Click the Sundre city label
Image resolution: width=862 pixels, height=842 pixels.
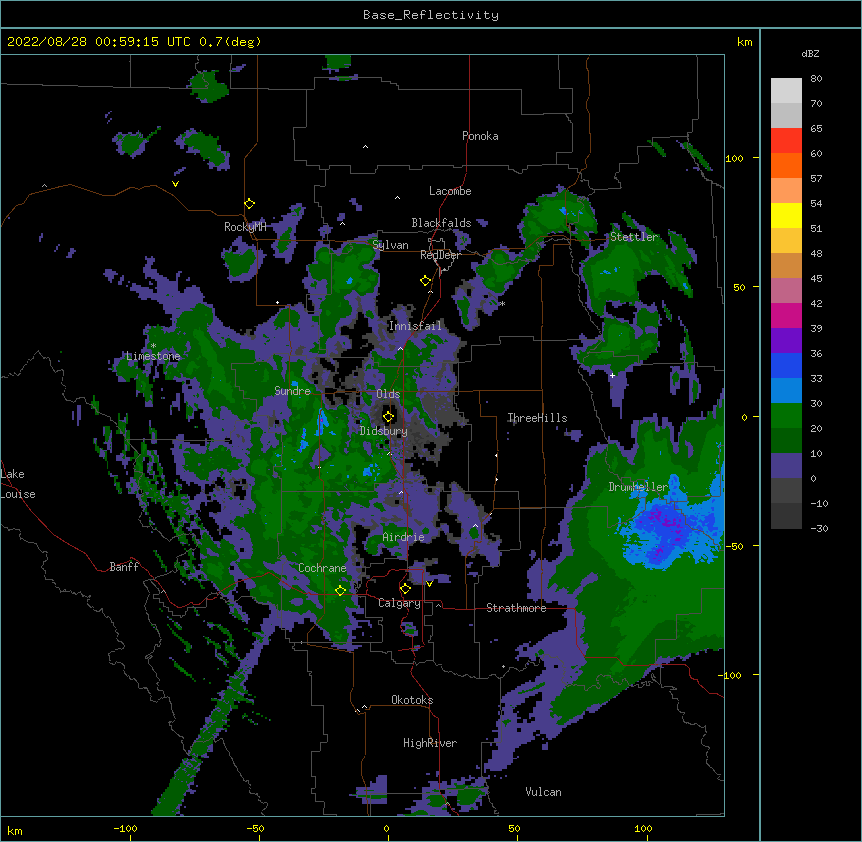(x=292, y=391)
